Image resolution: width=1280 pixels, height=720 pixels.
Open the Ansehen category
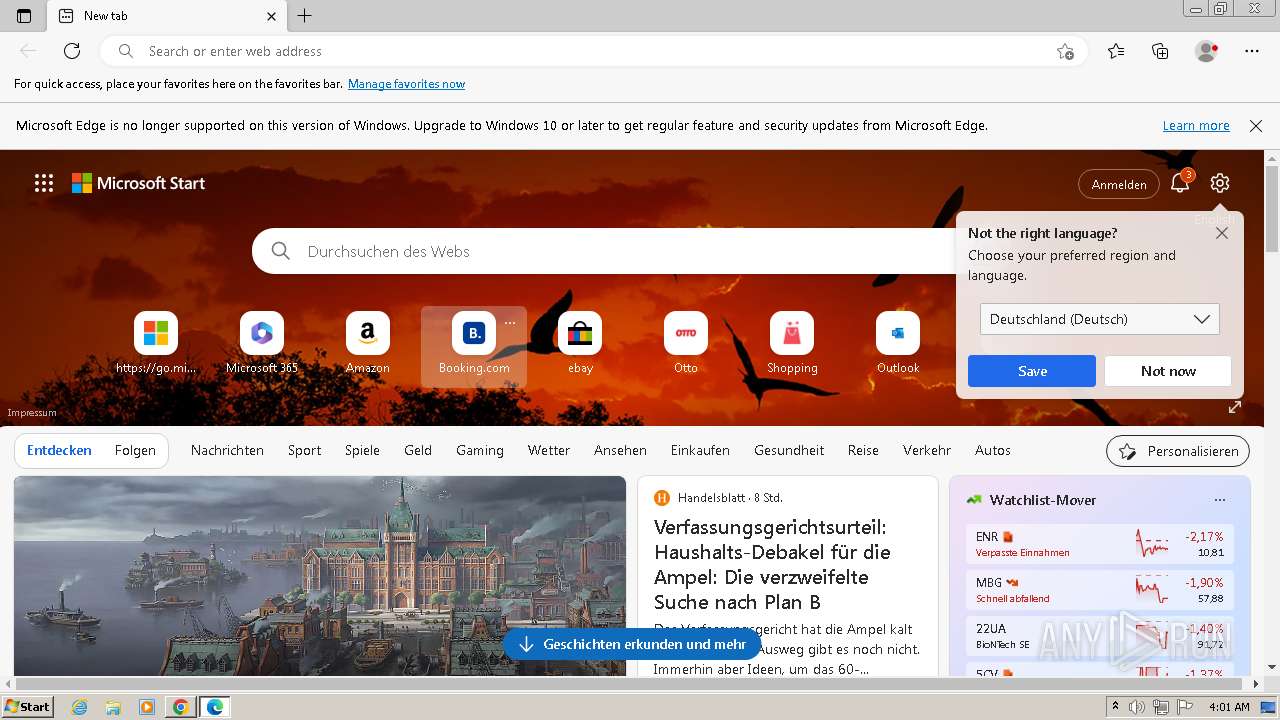coord(620,451)
